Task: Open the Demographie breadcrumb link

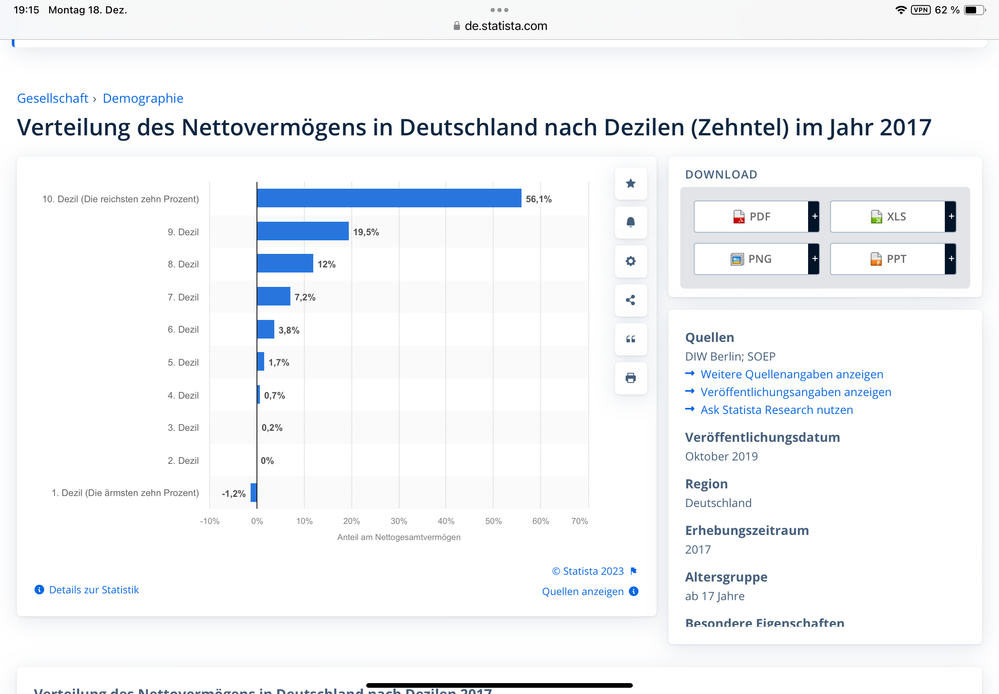Action: pos(143,98)
